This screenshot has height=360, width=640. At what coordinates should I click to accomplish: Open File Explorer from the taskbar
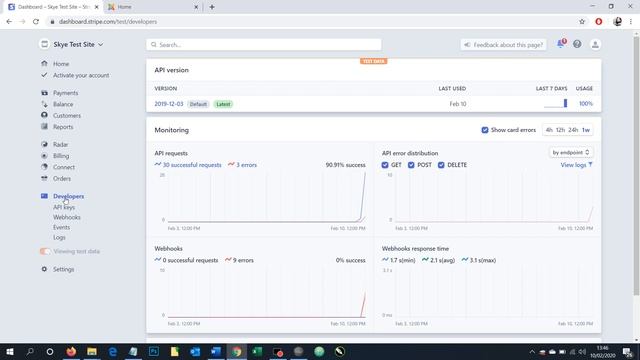coord(92,351)
